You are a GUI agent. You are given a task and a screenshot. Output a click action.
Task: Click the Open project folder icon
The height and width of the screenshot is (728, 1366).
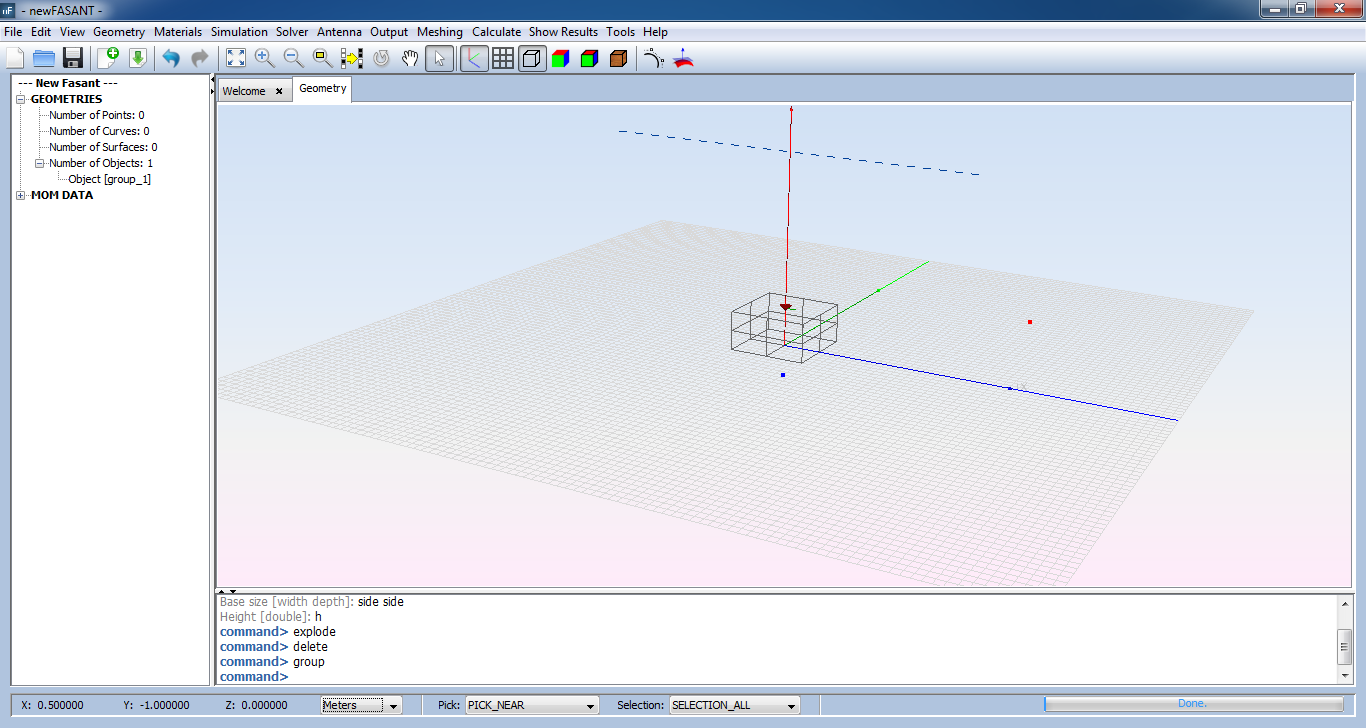coord(44,58)
